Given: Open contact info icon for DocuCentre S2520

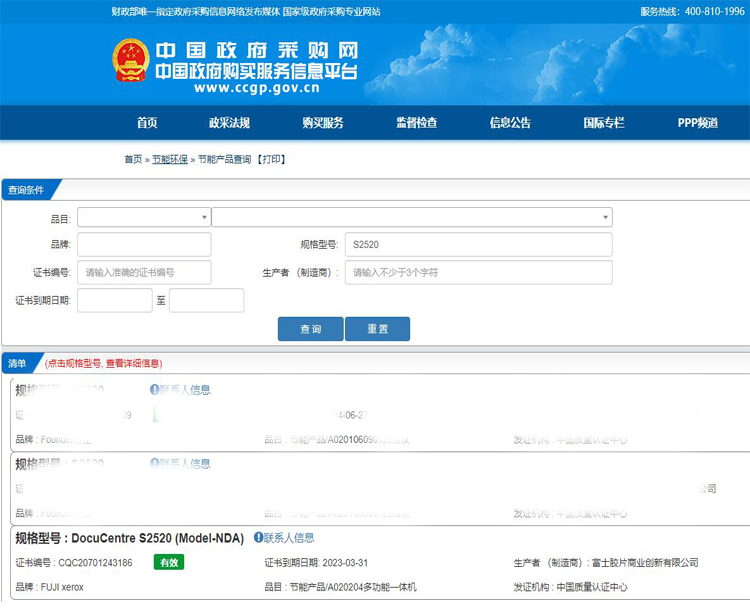Looking at the screenshot, I should (x=258, y=537).
